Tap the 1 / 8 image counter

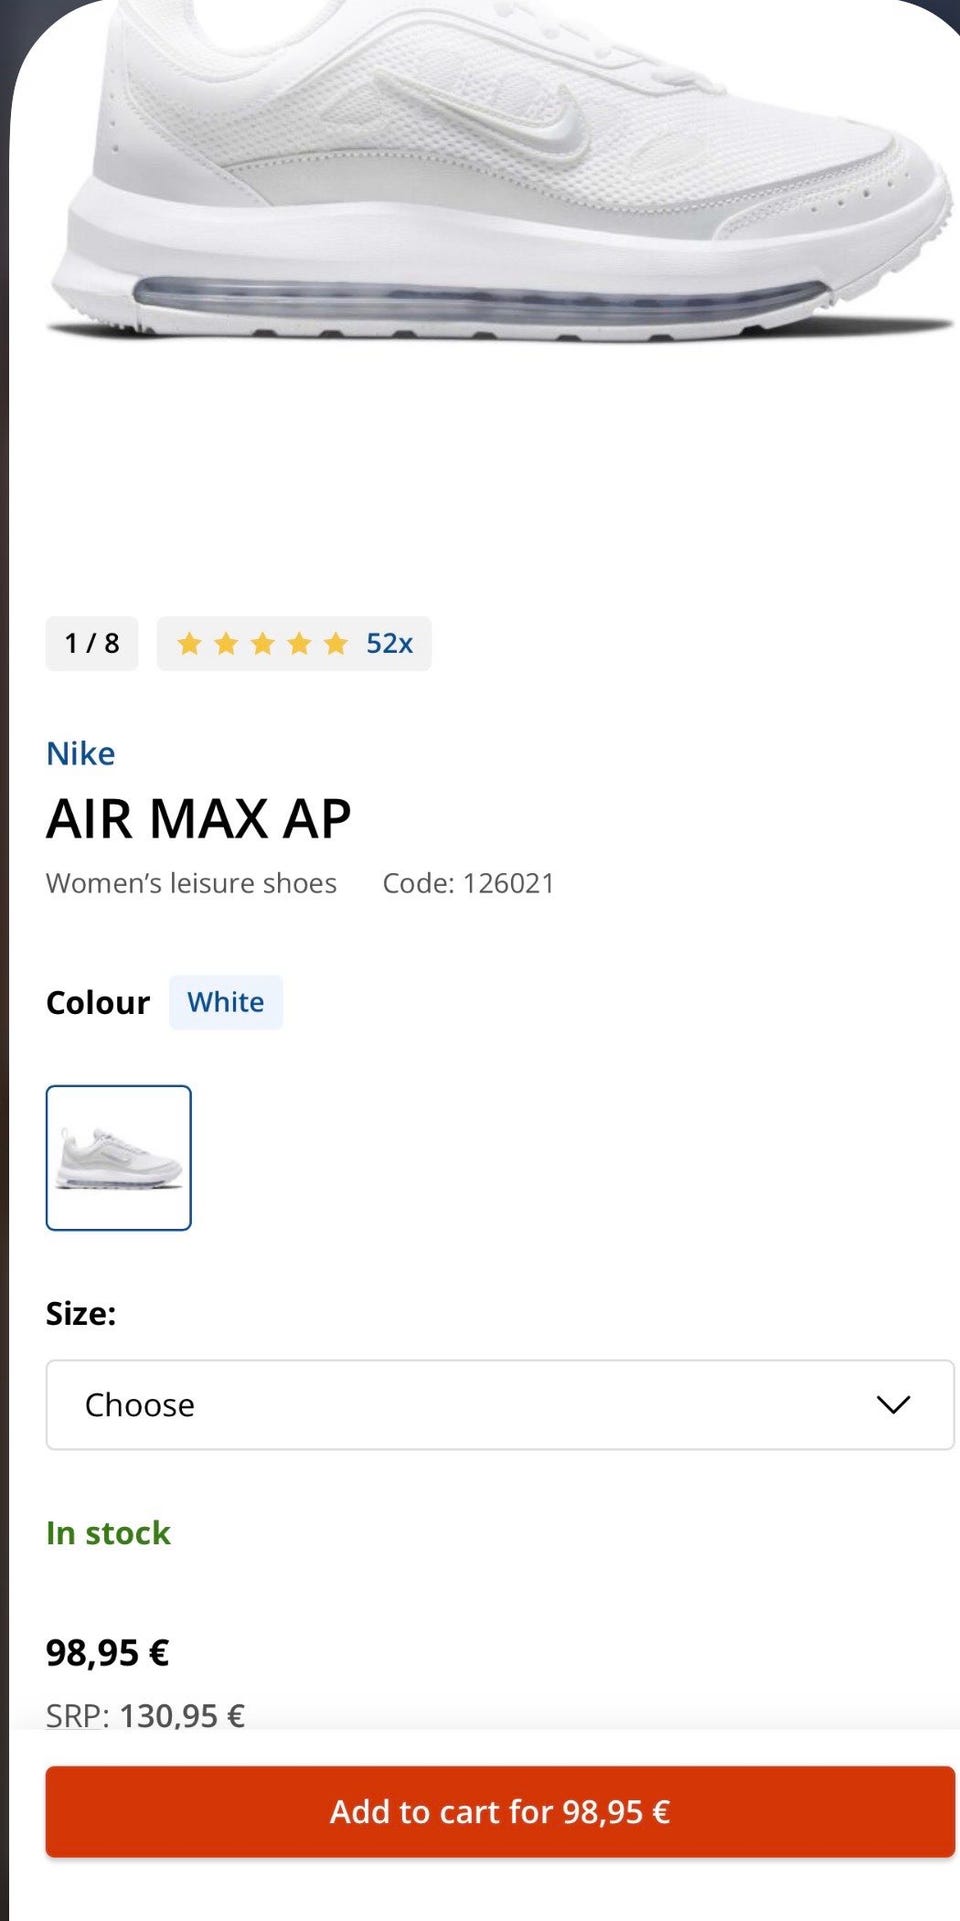tap(92, 643)
